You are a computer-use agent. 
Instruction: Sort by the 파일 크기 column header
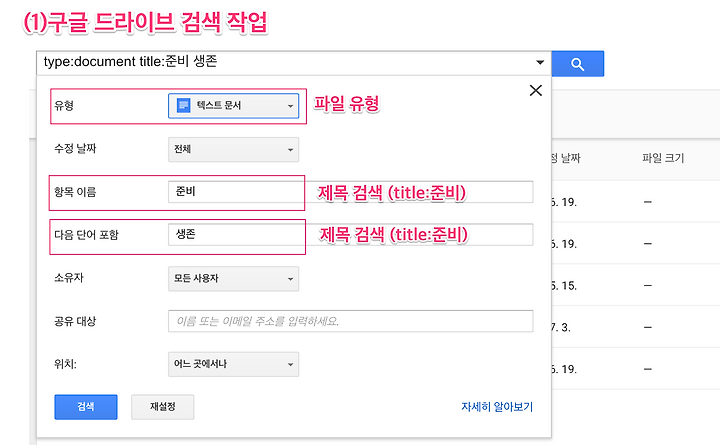(x=664, y=158)
